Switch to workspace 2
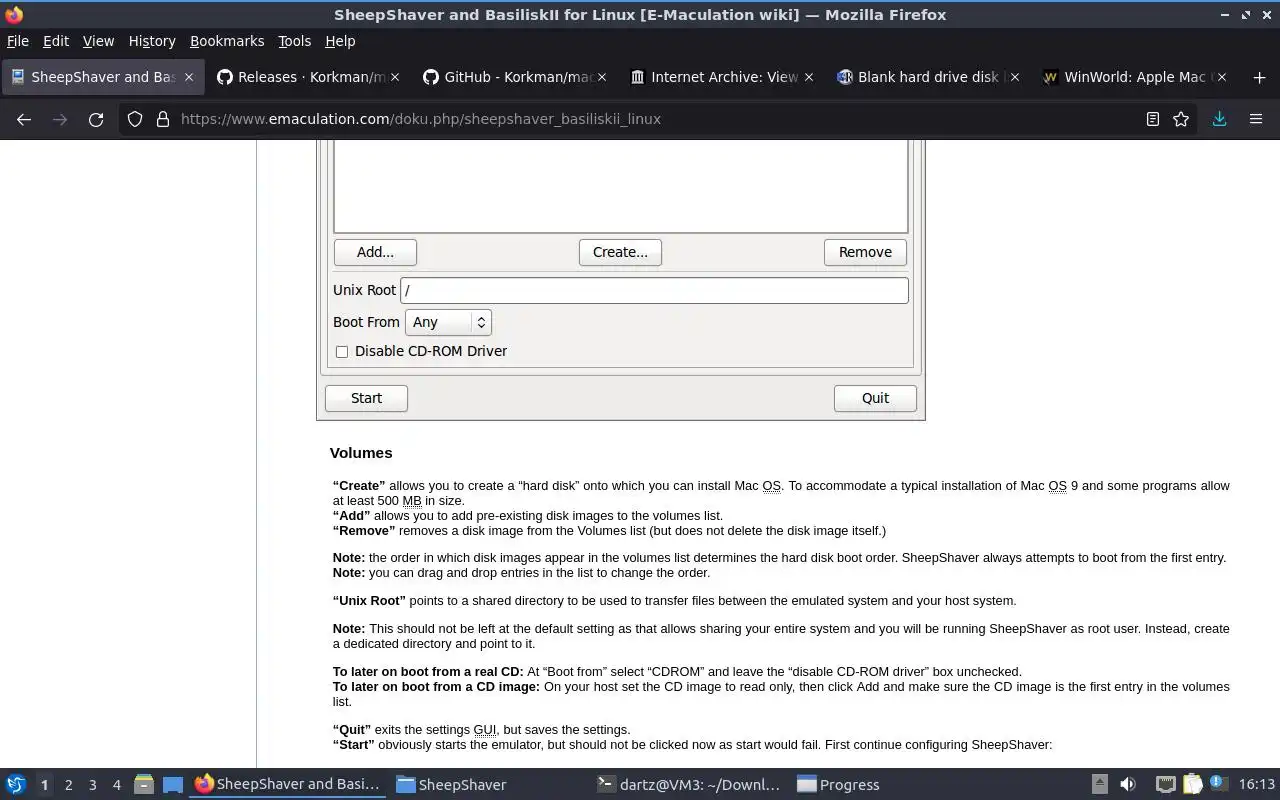The height and width of the screenshot is (800, 1280). click(68, 785)
